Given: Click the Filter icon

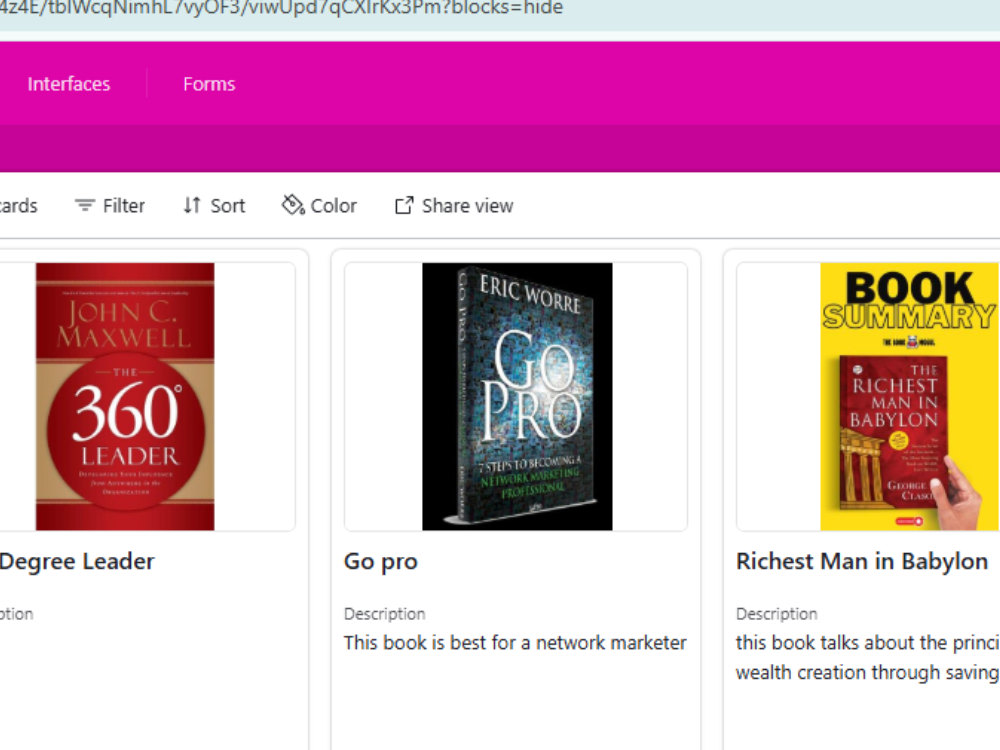Looking at the screenshot, I should (x=85, y=205).
